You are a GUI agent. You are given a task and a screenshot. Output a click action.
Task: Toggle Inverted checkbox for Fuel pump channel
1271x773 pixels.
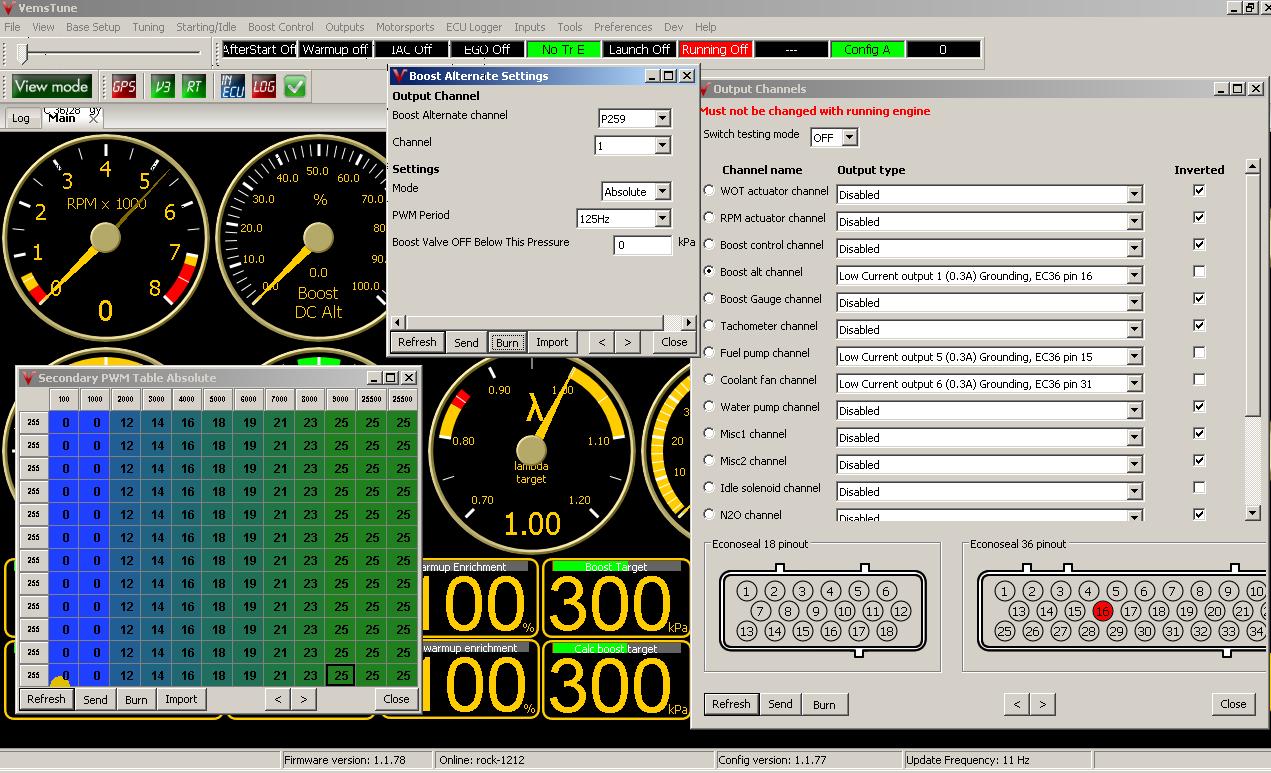click(x=1199, y=352)
